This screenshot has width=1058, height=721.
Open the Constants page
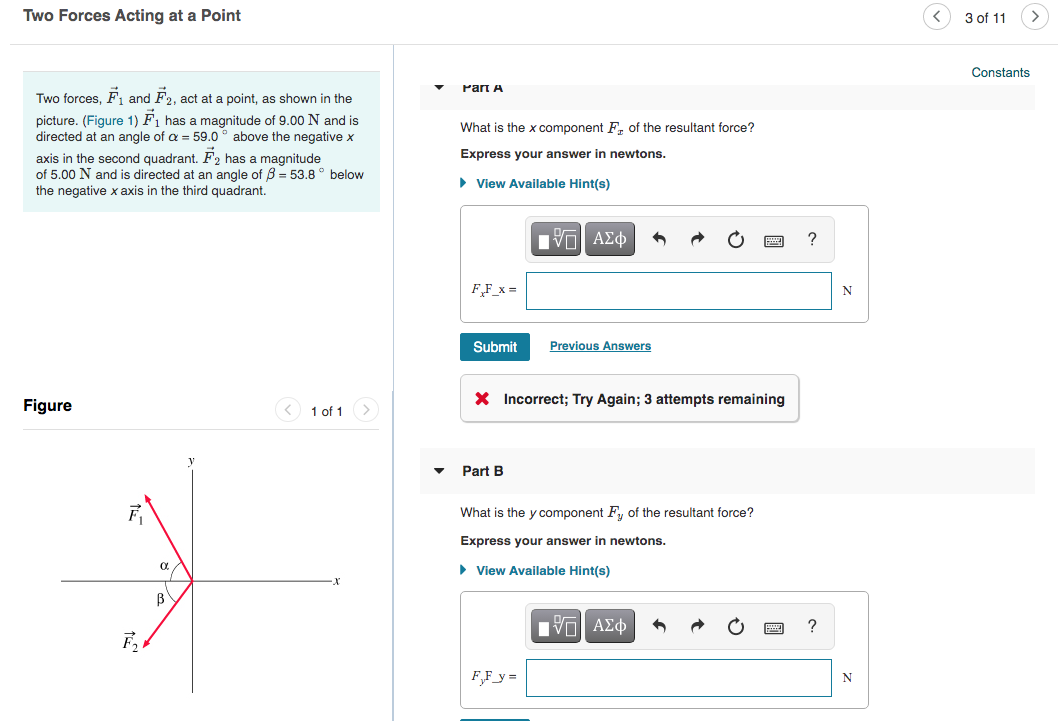(1000, 72)
